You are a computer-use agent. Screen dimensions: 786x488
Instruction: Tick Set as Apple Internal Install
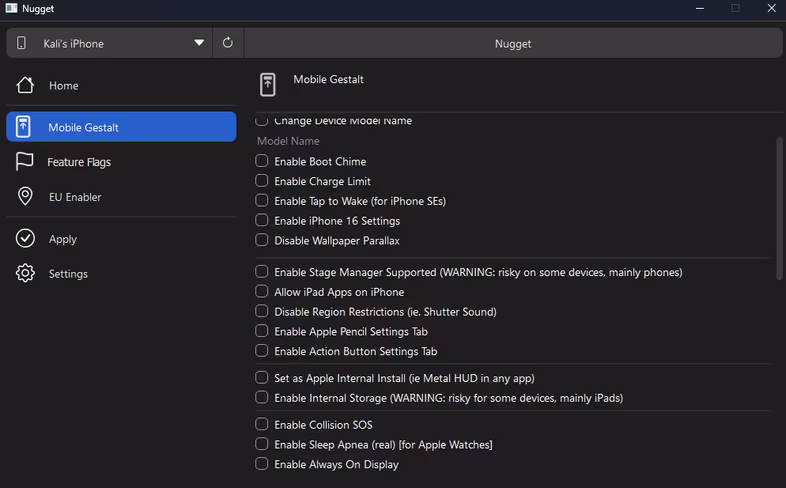262,377
